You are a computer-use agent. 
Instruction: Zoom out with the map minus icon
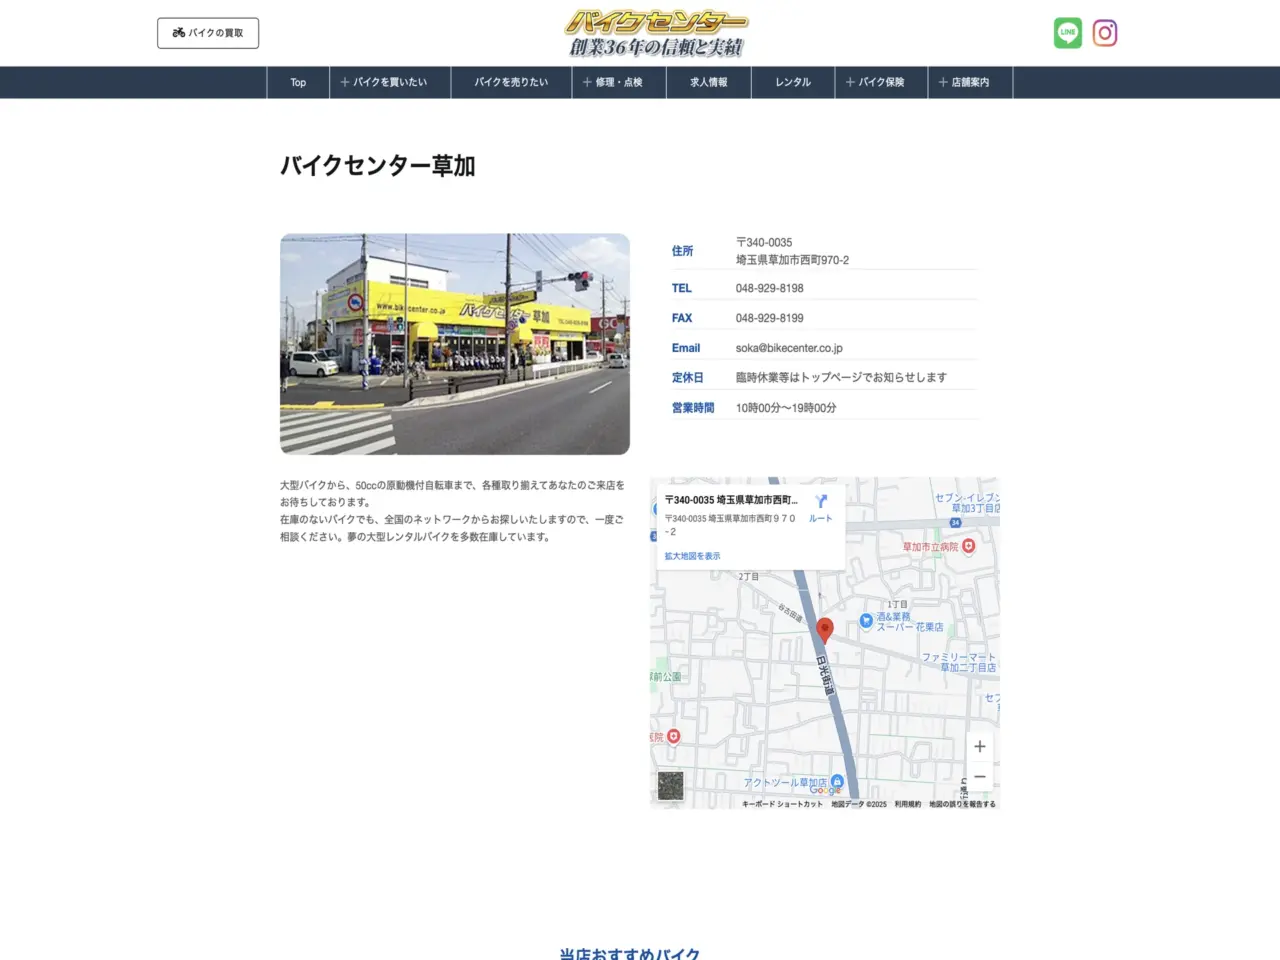[x=979, y=776]
